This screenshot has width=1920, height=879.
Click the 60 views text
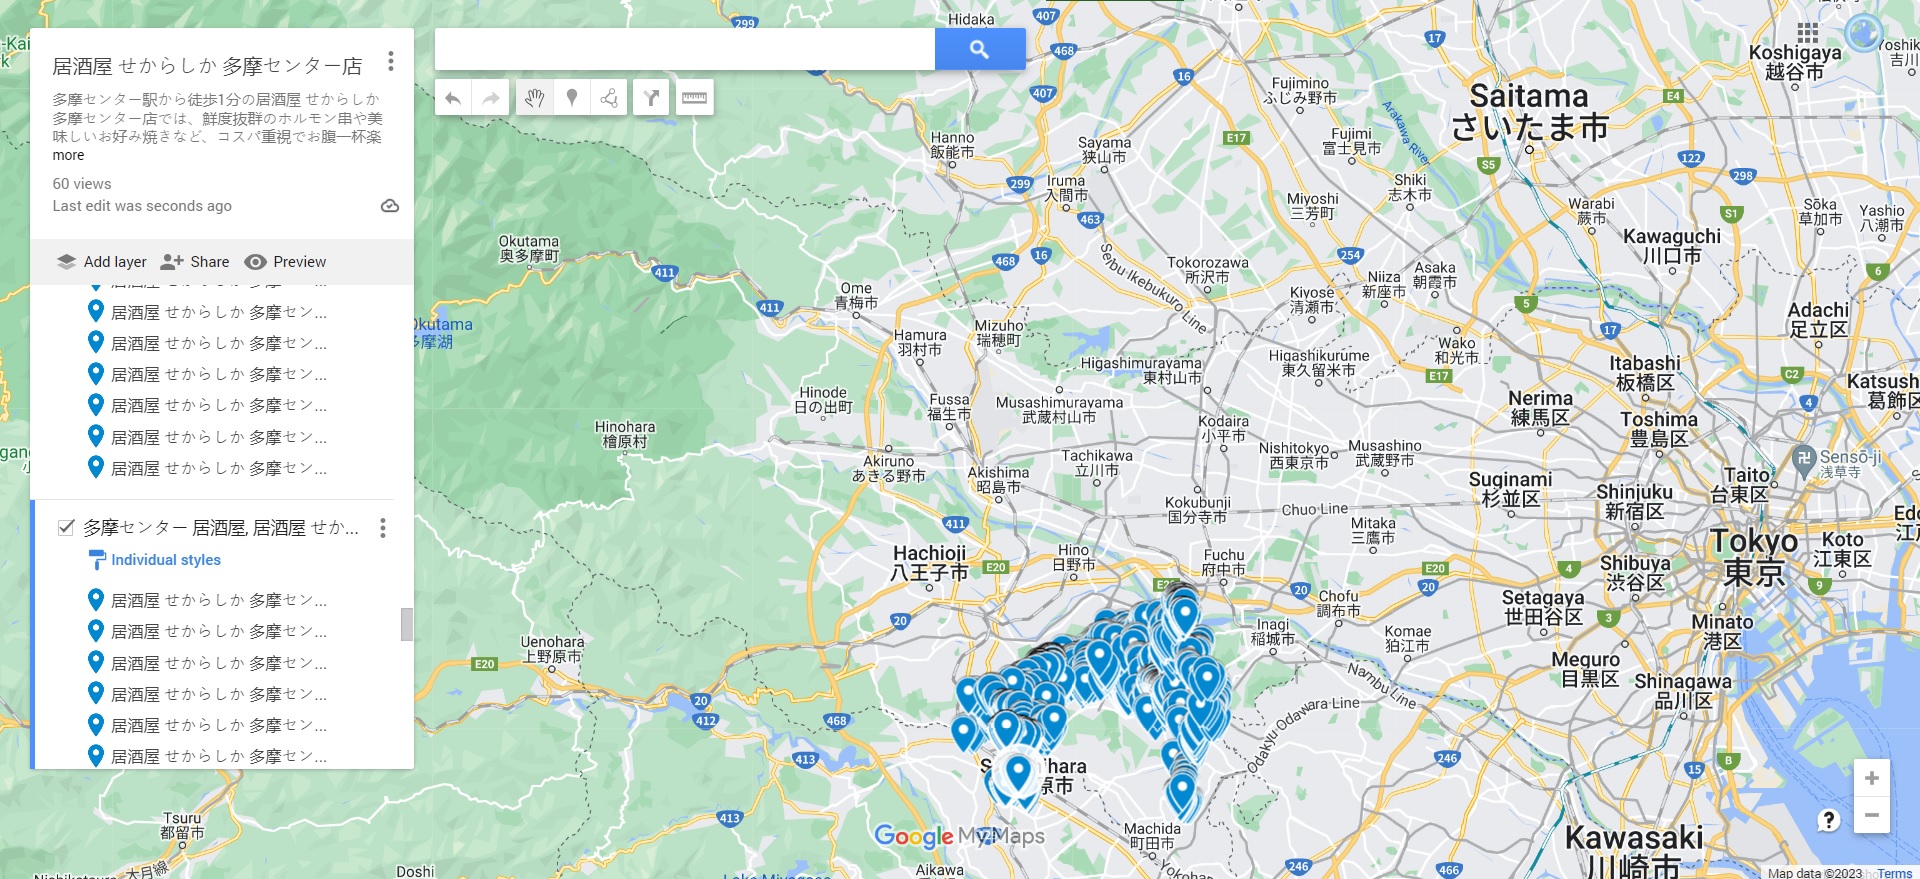[x=82, y=184]
